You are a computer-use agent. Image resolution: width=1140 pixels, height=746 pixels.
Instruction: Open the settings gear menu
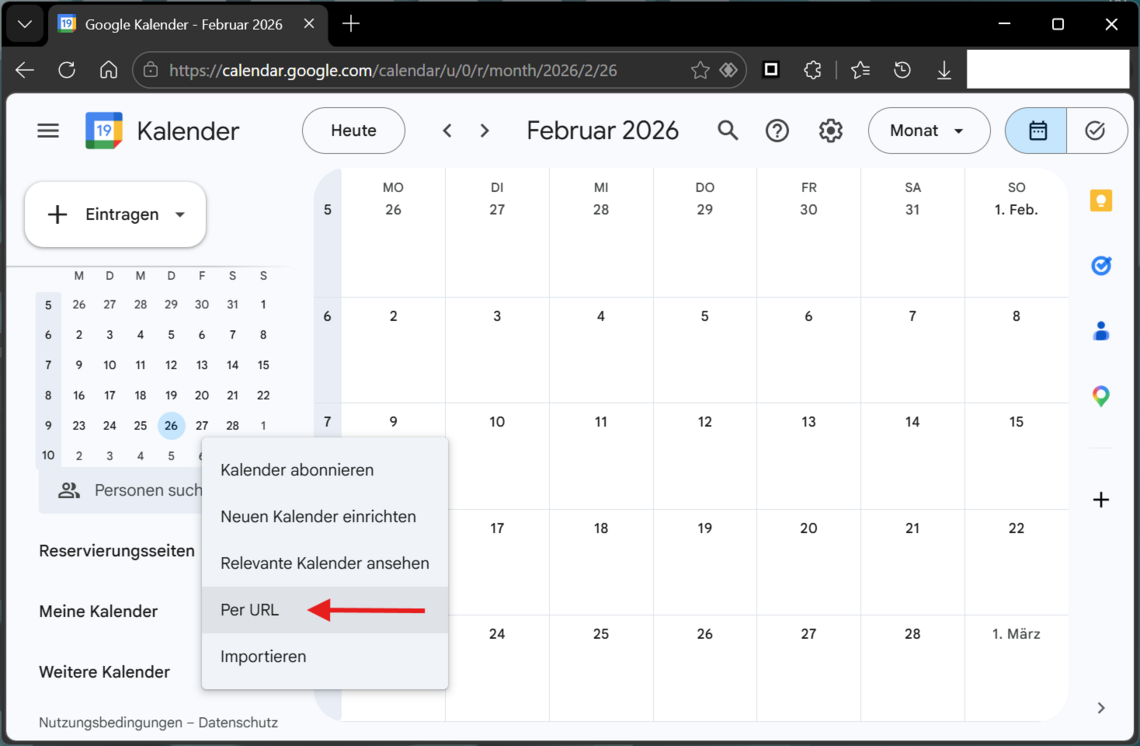[x=830, y=131]
